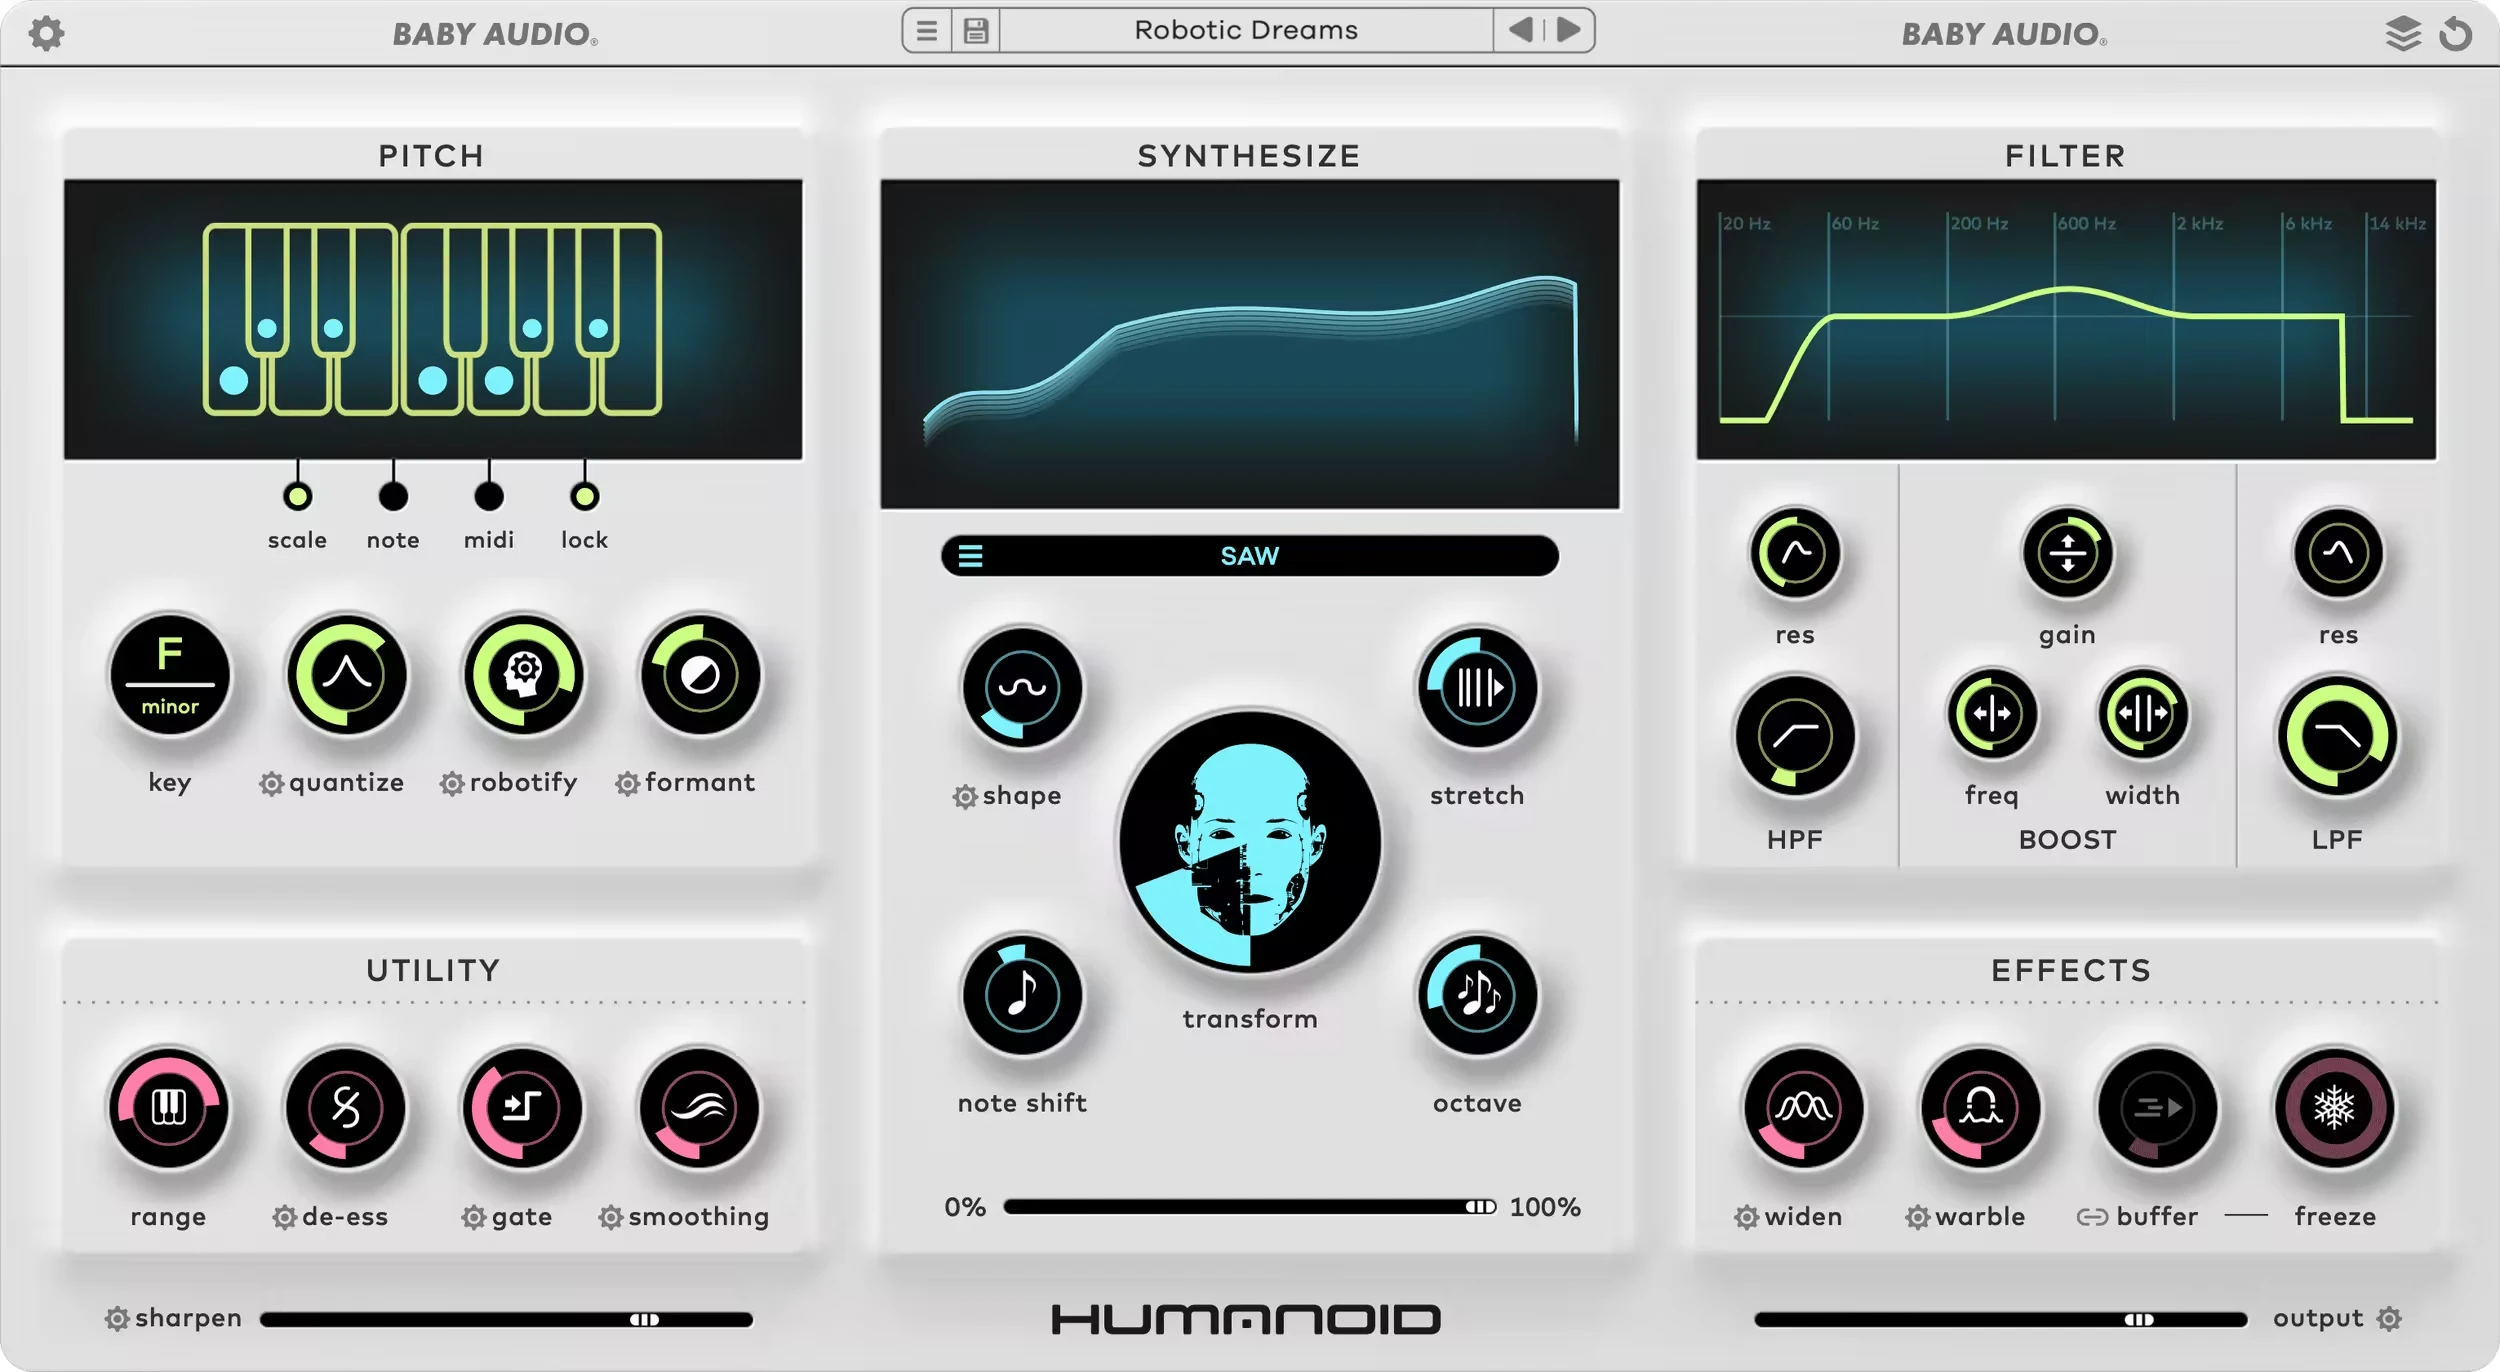Open smoothing settings gear
Viewport: 2500px width, 1372px height.
[x=611, y=1218]
